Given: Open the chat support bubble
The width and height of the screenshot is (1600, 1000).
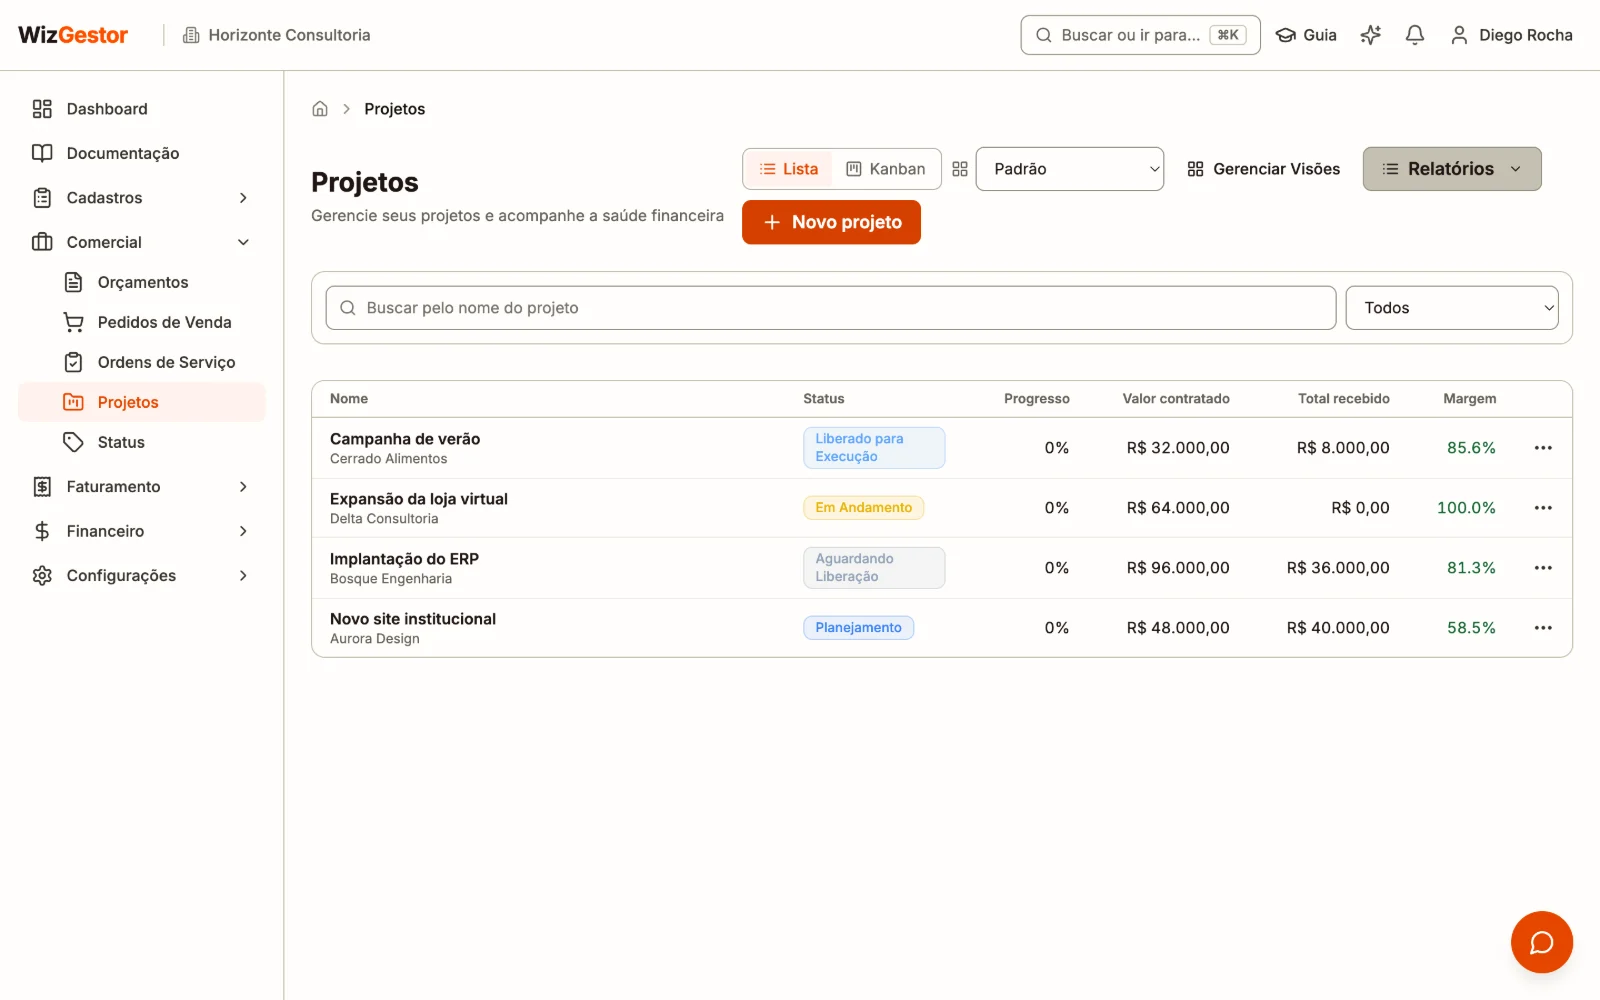Looking at the screenshot, I should click(x=1541, y=941).
